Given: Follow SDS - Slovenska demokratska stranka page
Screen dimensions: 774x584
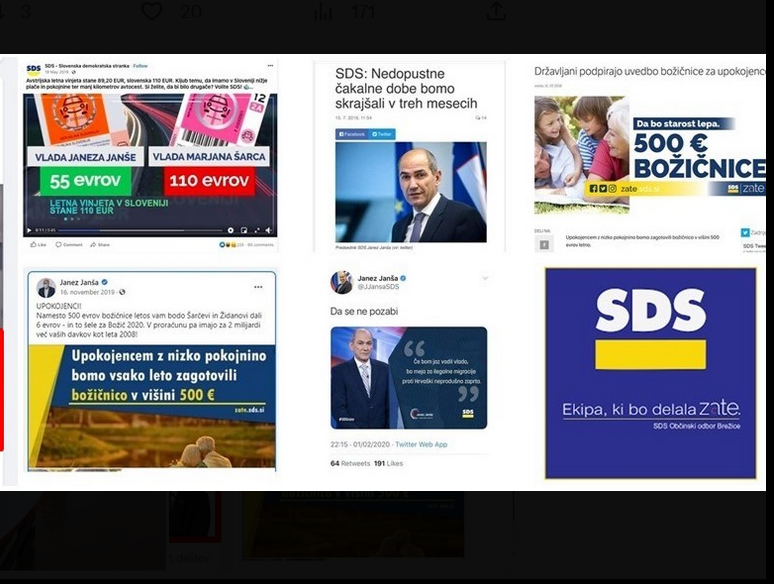Looking at the screenshot, I should pos(140,66).
